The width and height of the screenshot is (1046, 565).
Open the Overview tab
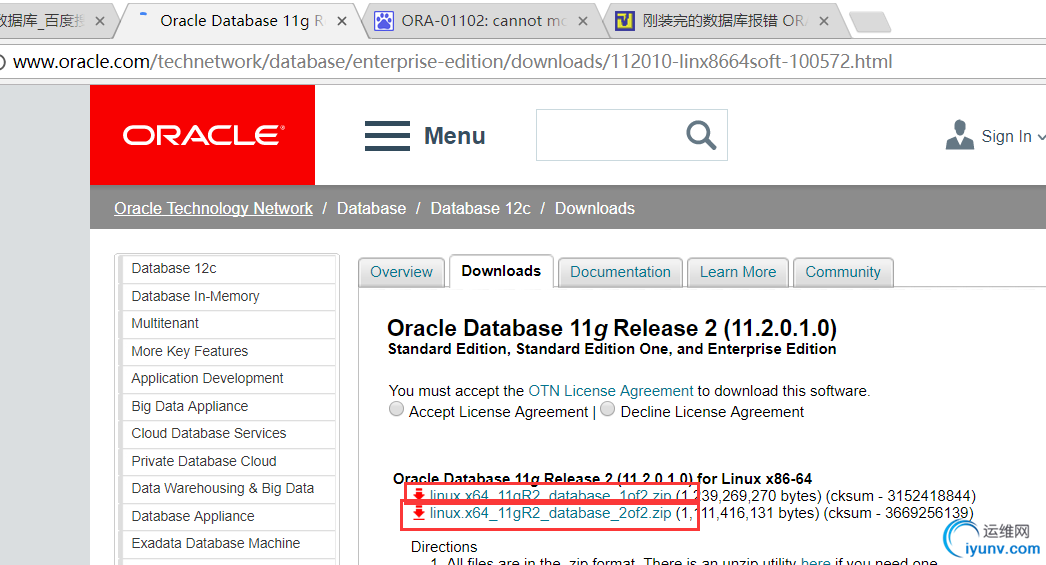click(x=402, y=272)
